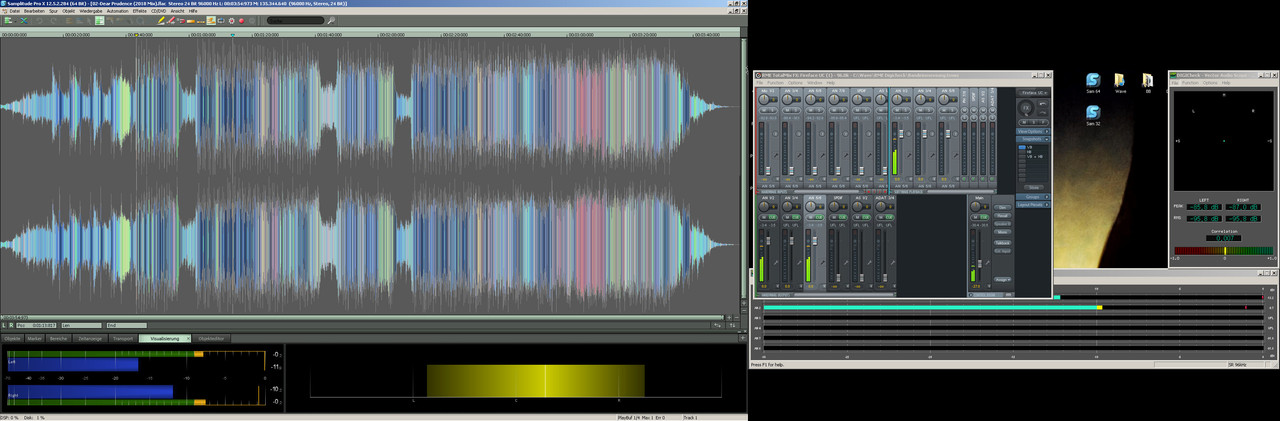Screen dimensions: 1280x421
Task: Click the Samplitude toolbar search field
Action: [x=295, y=20]
